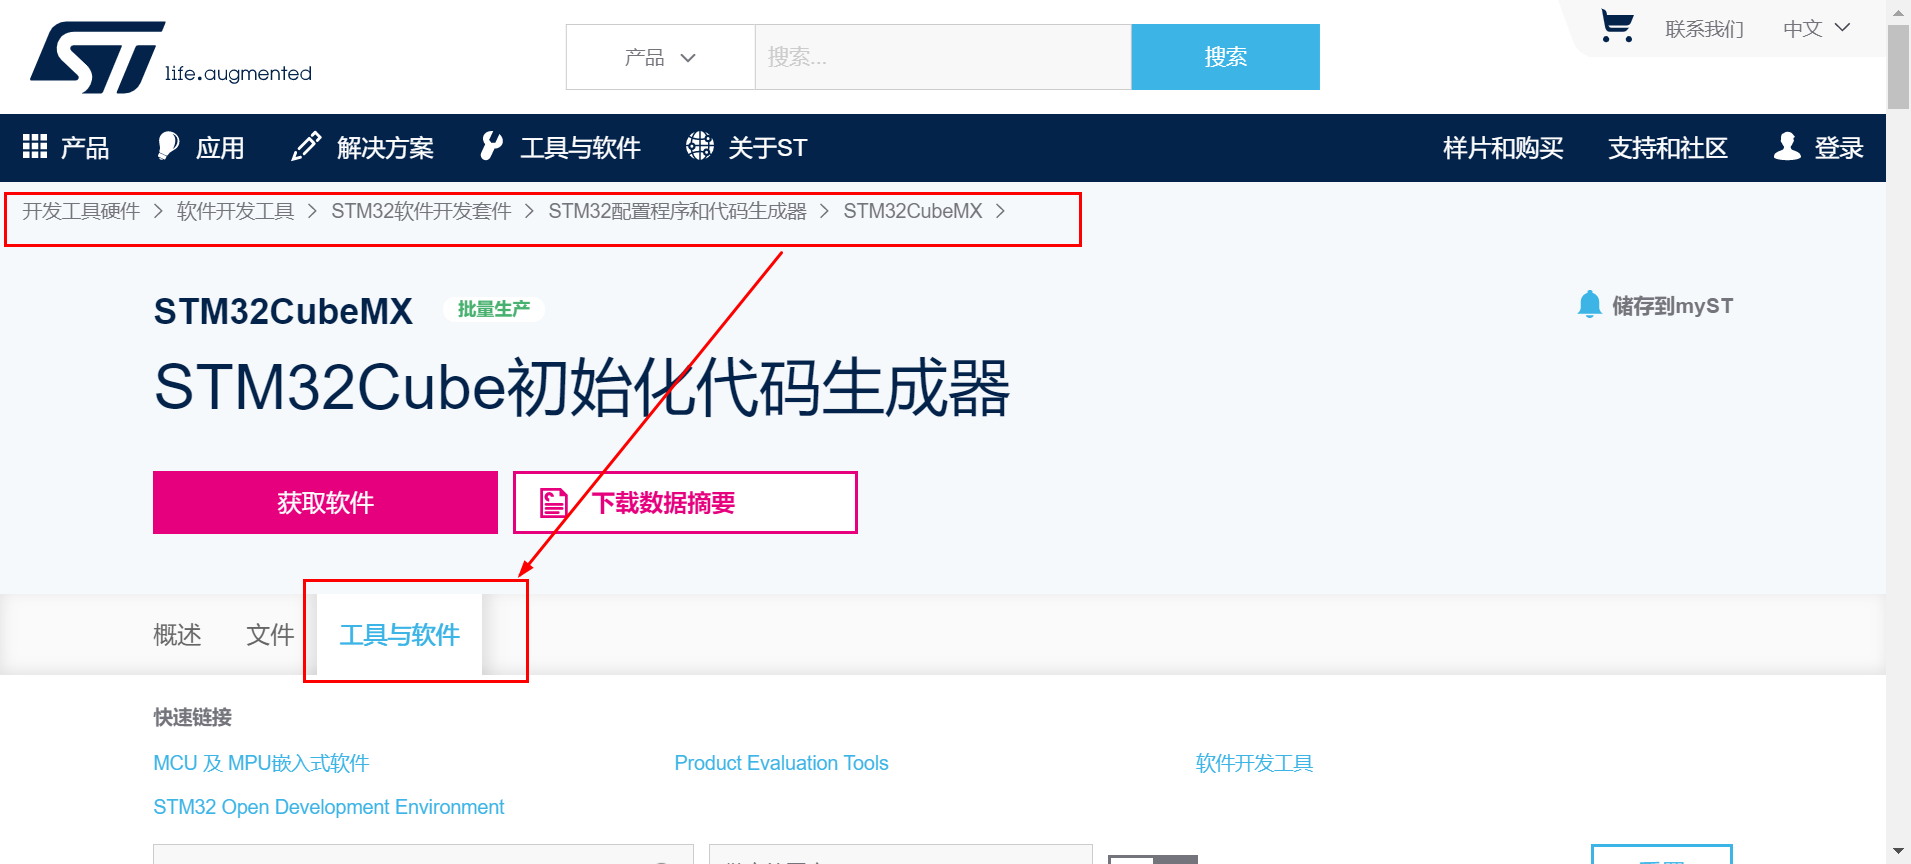The image size is (1911, 864).
Task: Click the chevron after STM32CubeMX breadcrumb
Action: coord(1000,211)
